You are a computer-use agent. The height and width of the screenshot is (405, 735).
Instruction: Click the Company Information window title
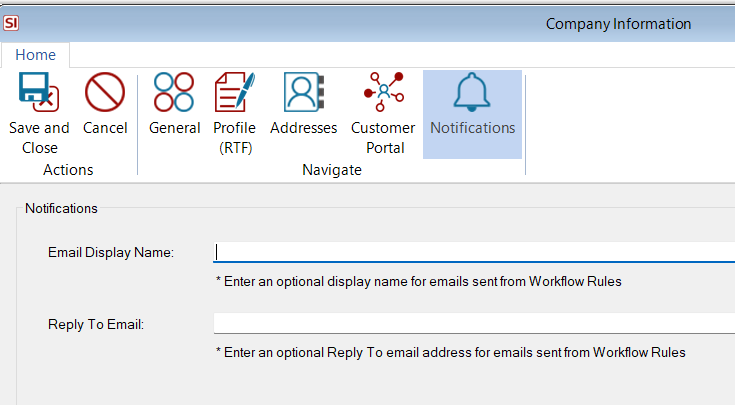coord(618,24)
